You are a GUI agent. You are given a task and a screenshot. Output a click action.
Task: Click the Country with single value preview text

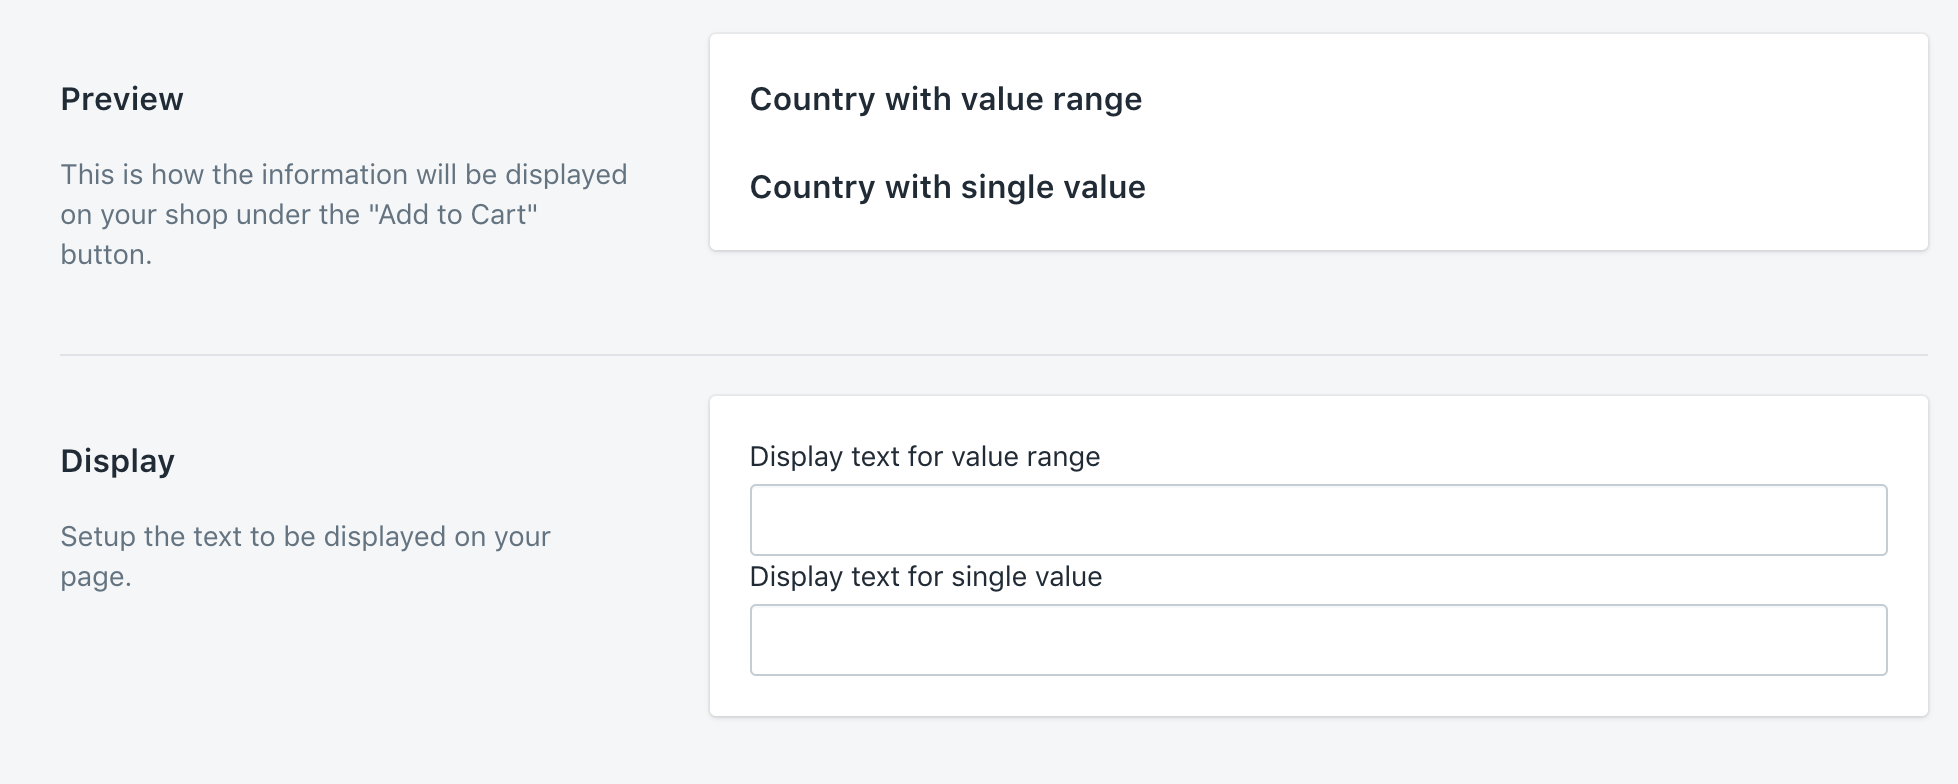coord(947,187)
